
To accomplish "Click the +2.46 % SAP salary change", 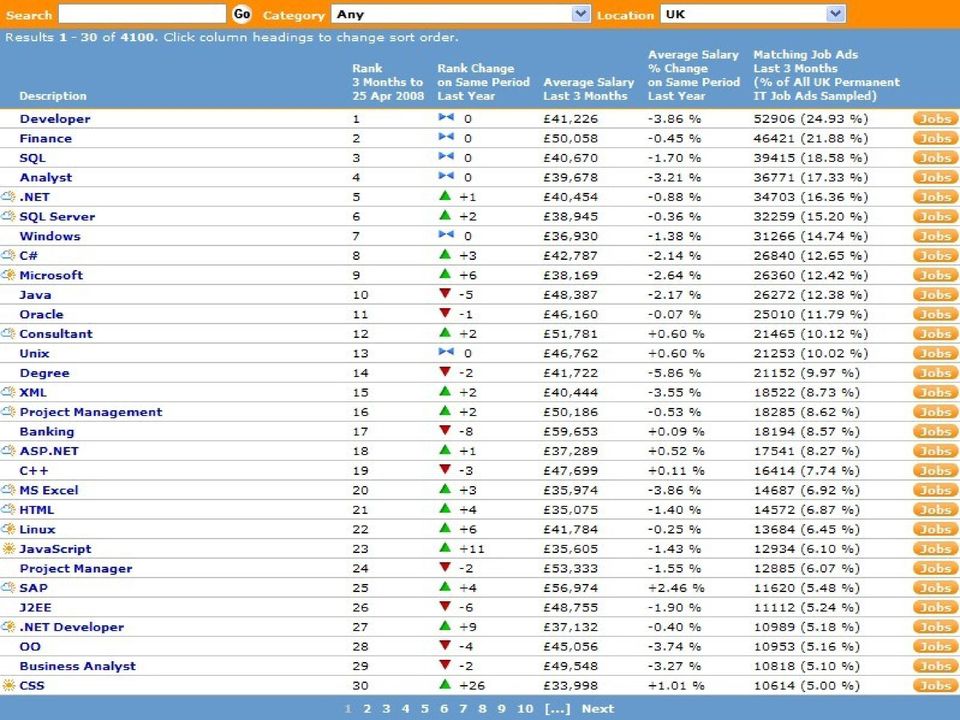I will click(x=676, y=588).
